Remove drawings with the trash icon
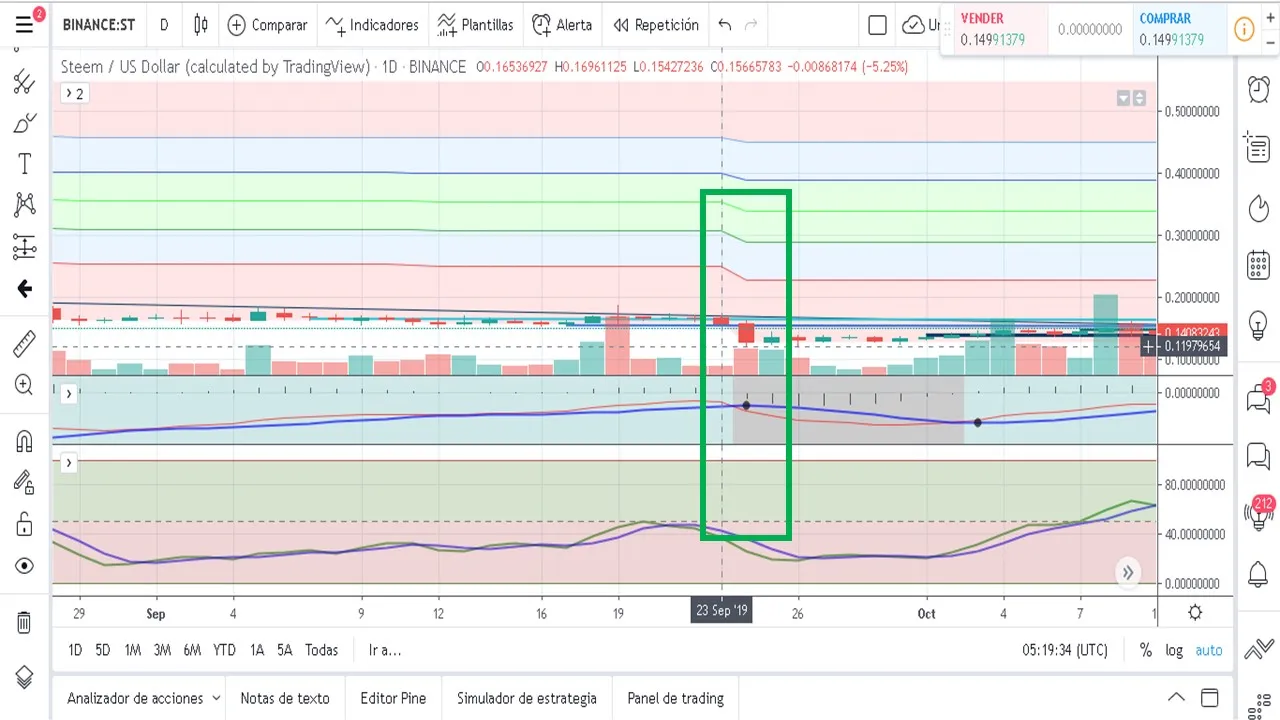This screenshot has width=1280, height=720. (24, 622)
